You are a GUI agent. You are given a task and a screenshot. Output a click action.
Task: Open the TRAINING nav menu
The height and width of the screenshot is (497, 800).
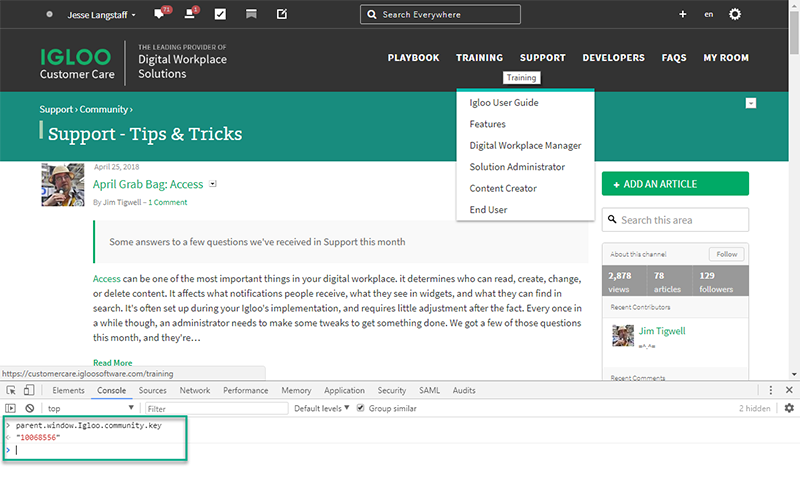pyautogui.click(x=479, y=58)
